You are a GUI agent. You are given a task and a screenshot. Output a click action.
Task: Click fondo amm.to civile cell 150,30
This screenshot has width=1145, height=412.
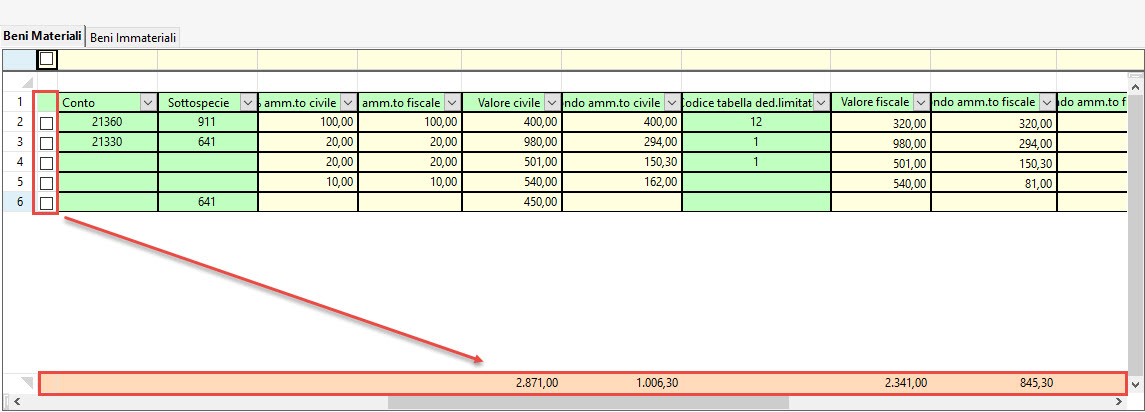coord(621,163)
